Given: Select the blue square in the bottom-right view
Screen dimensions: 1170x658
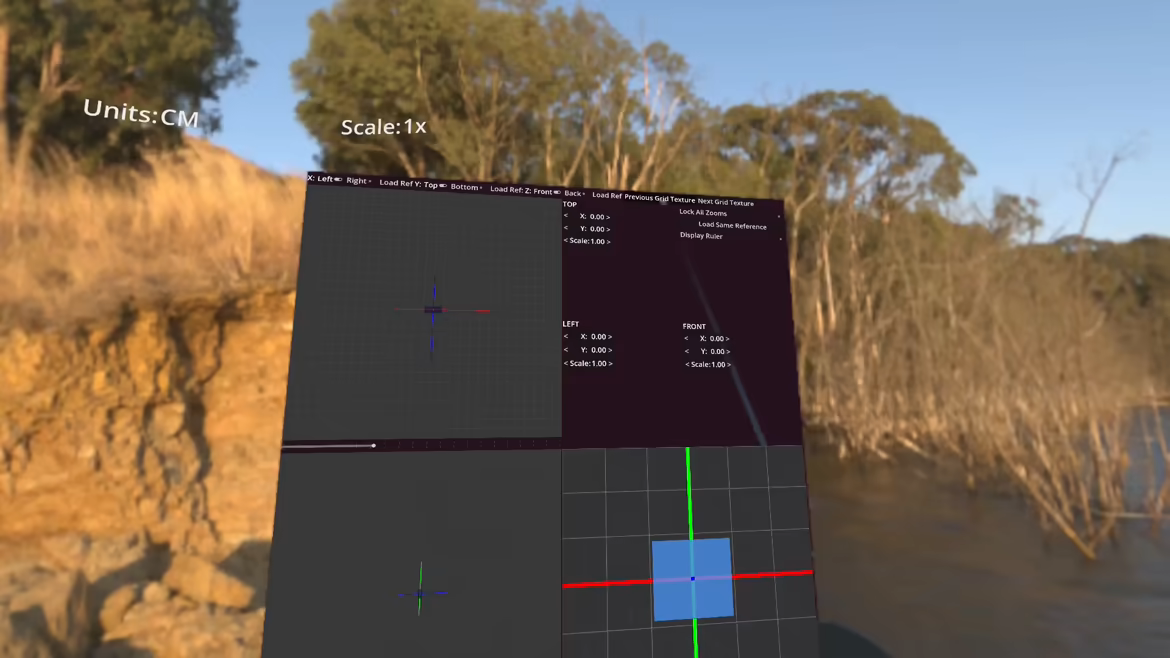Looking at the screenshot, I should click(692, 579).
